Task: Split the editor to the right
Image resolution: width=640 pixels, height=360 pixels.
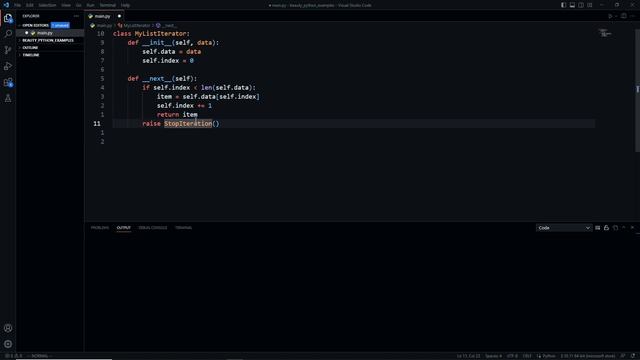Action: [624, 16]
